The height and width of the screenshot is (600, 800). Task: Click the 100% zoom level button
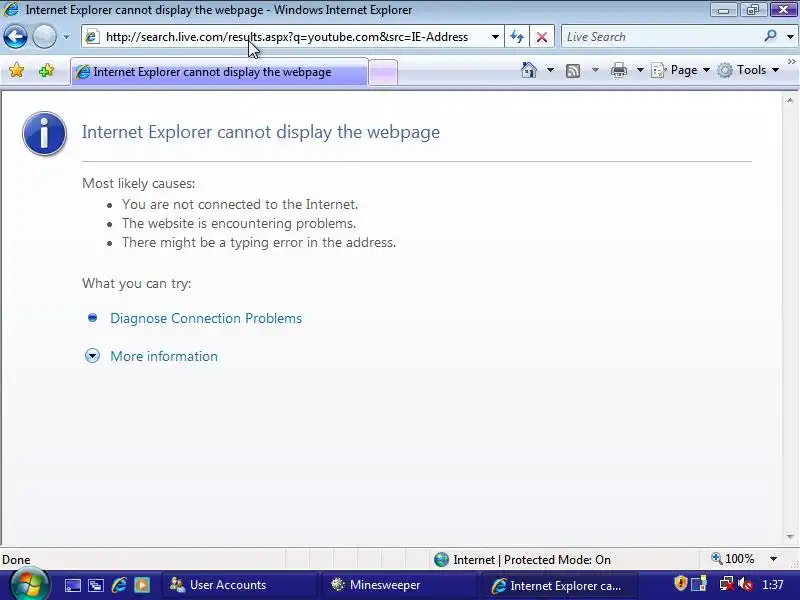pyautogui.click(x=733, y=559)
